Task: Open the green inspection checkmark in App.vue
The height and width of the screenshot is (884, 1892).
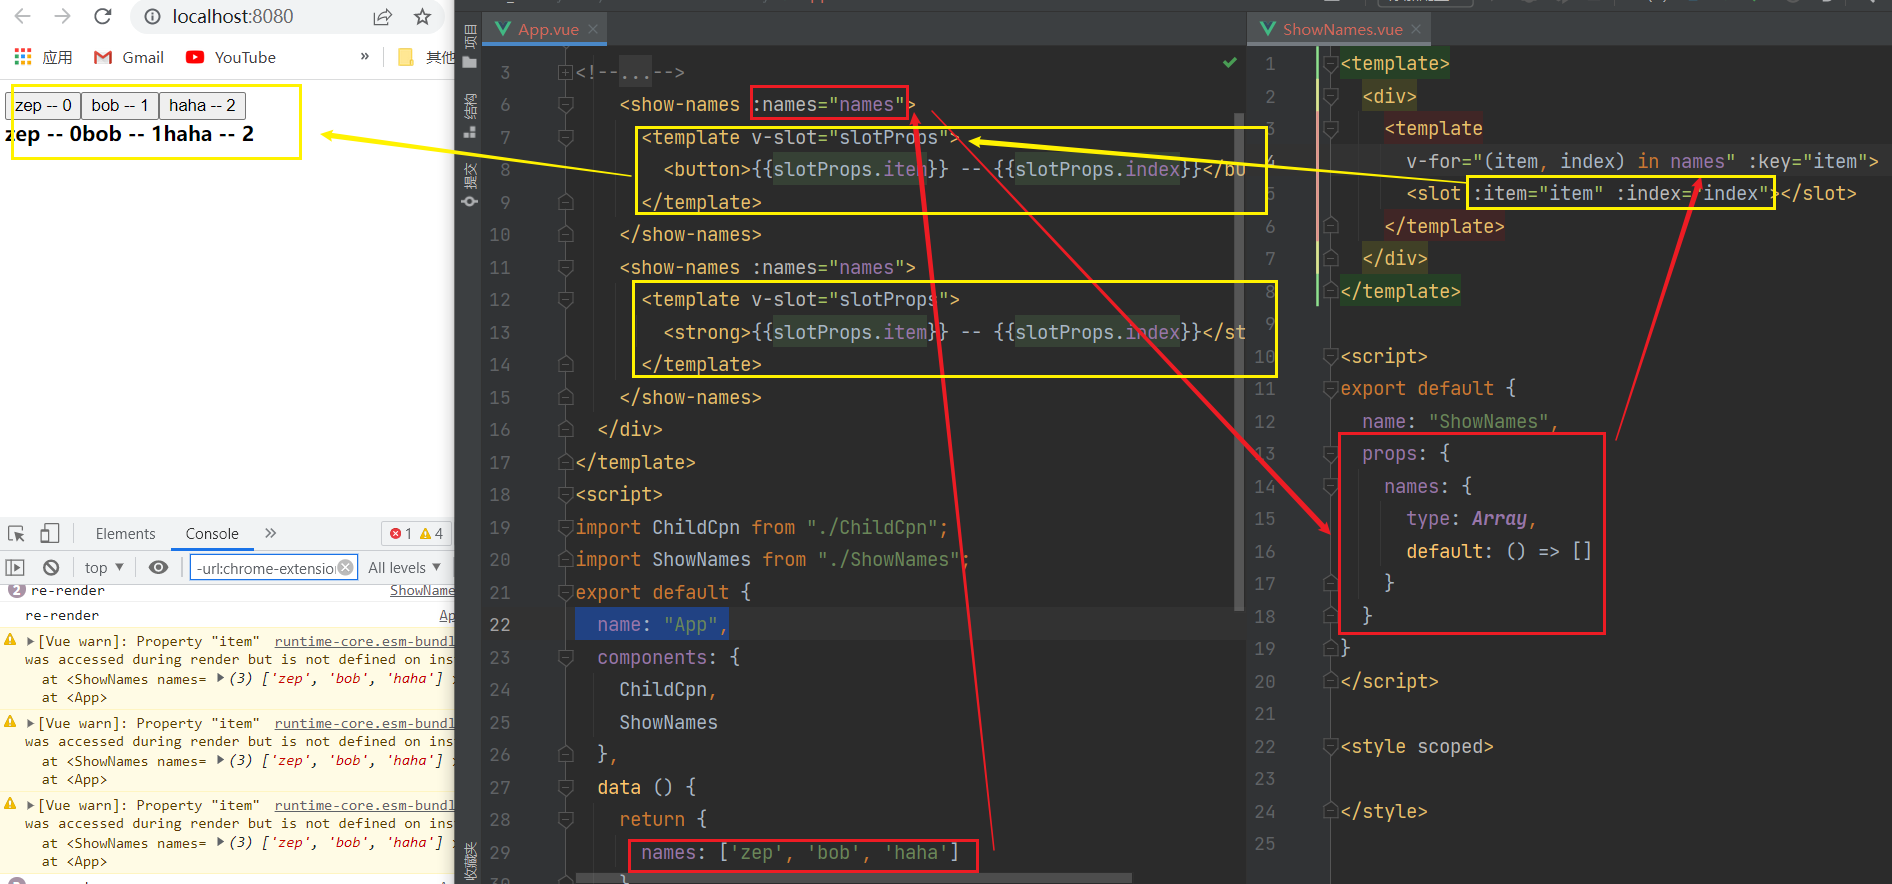Action: (x=1230, y=63)
